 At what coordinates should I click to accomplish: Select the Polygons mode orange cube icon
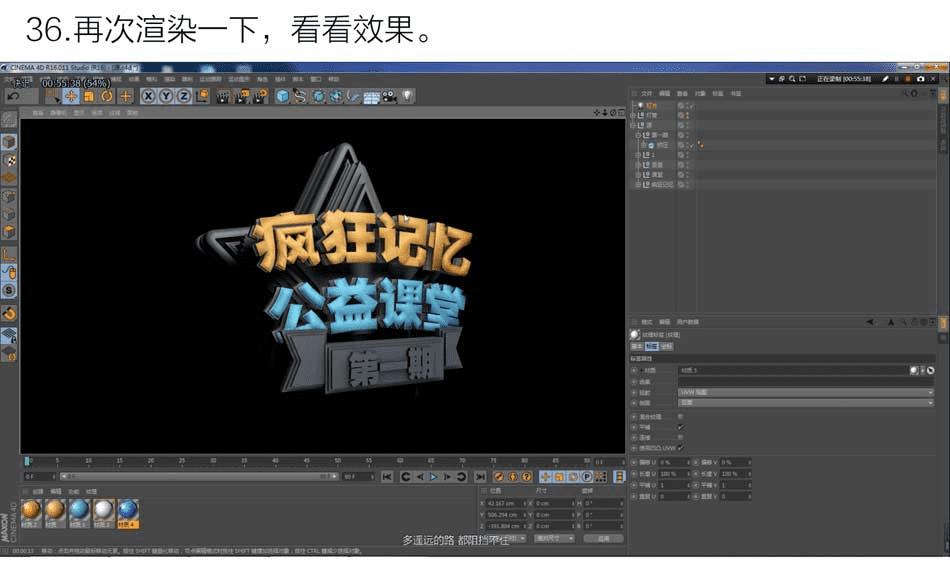(9, 232)
